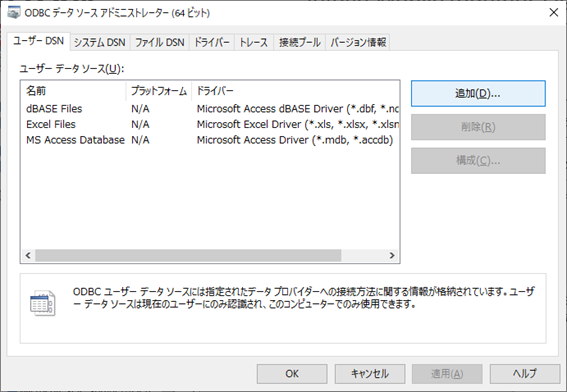The height and width of the screenshot is (392, 567).
Task: Select the Excel Files data source
Action: 51,124
